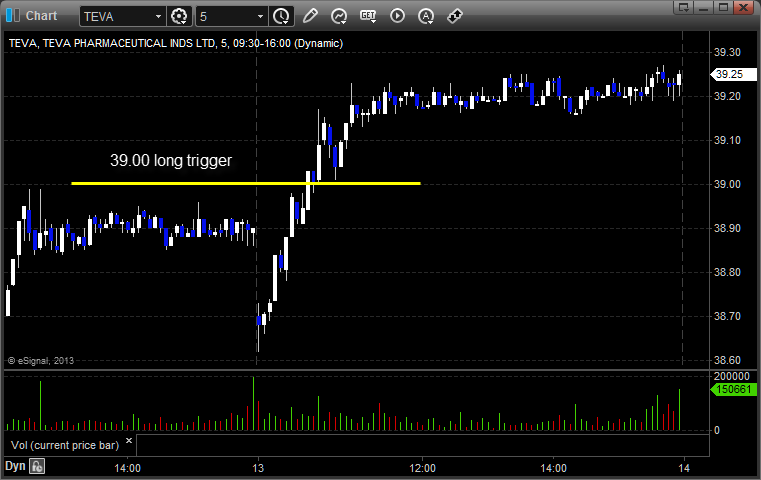Close the Vol study panel
The height and width of the screenshot is (480, 761).
[x=129, y=441]
